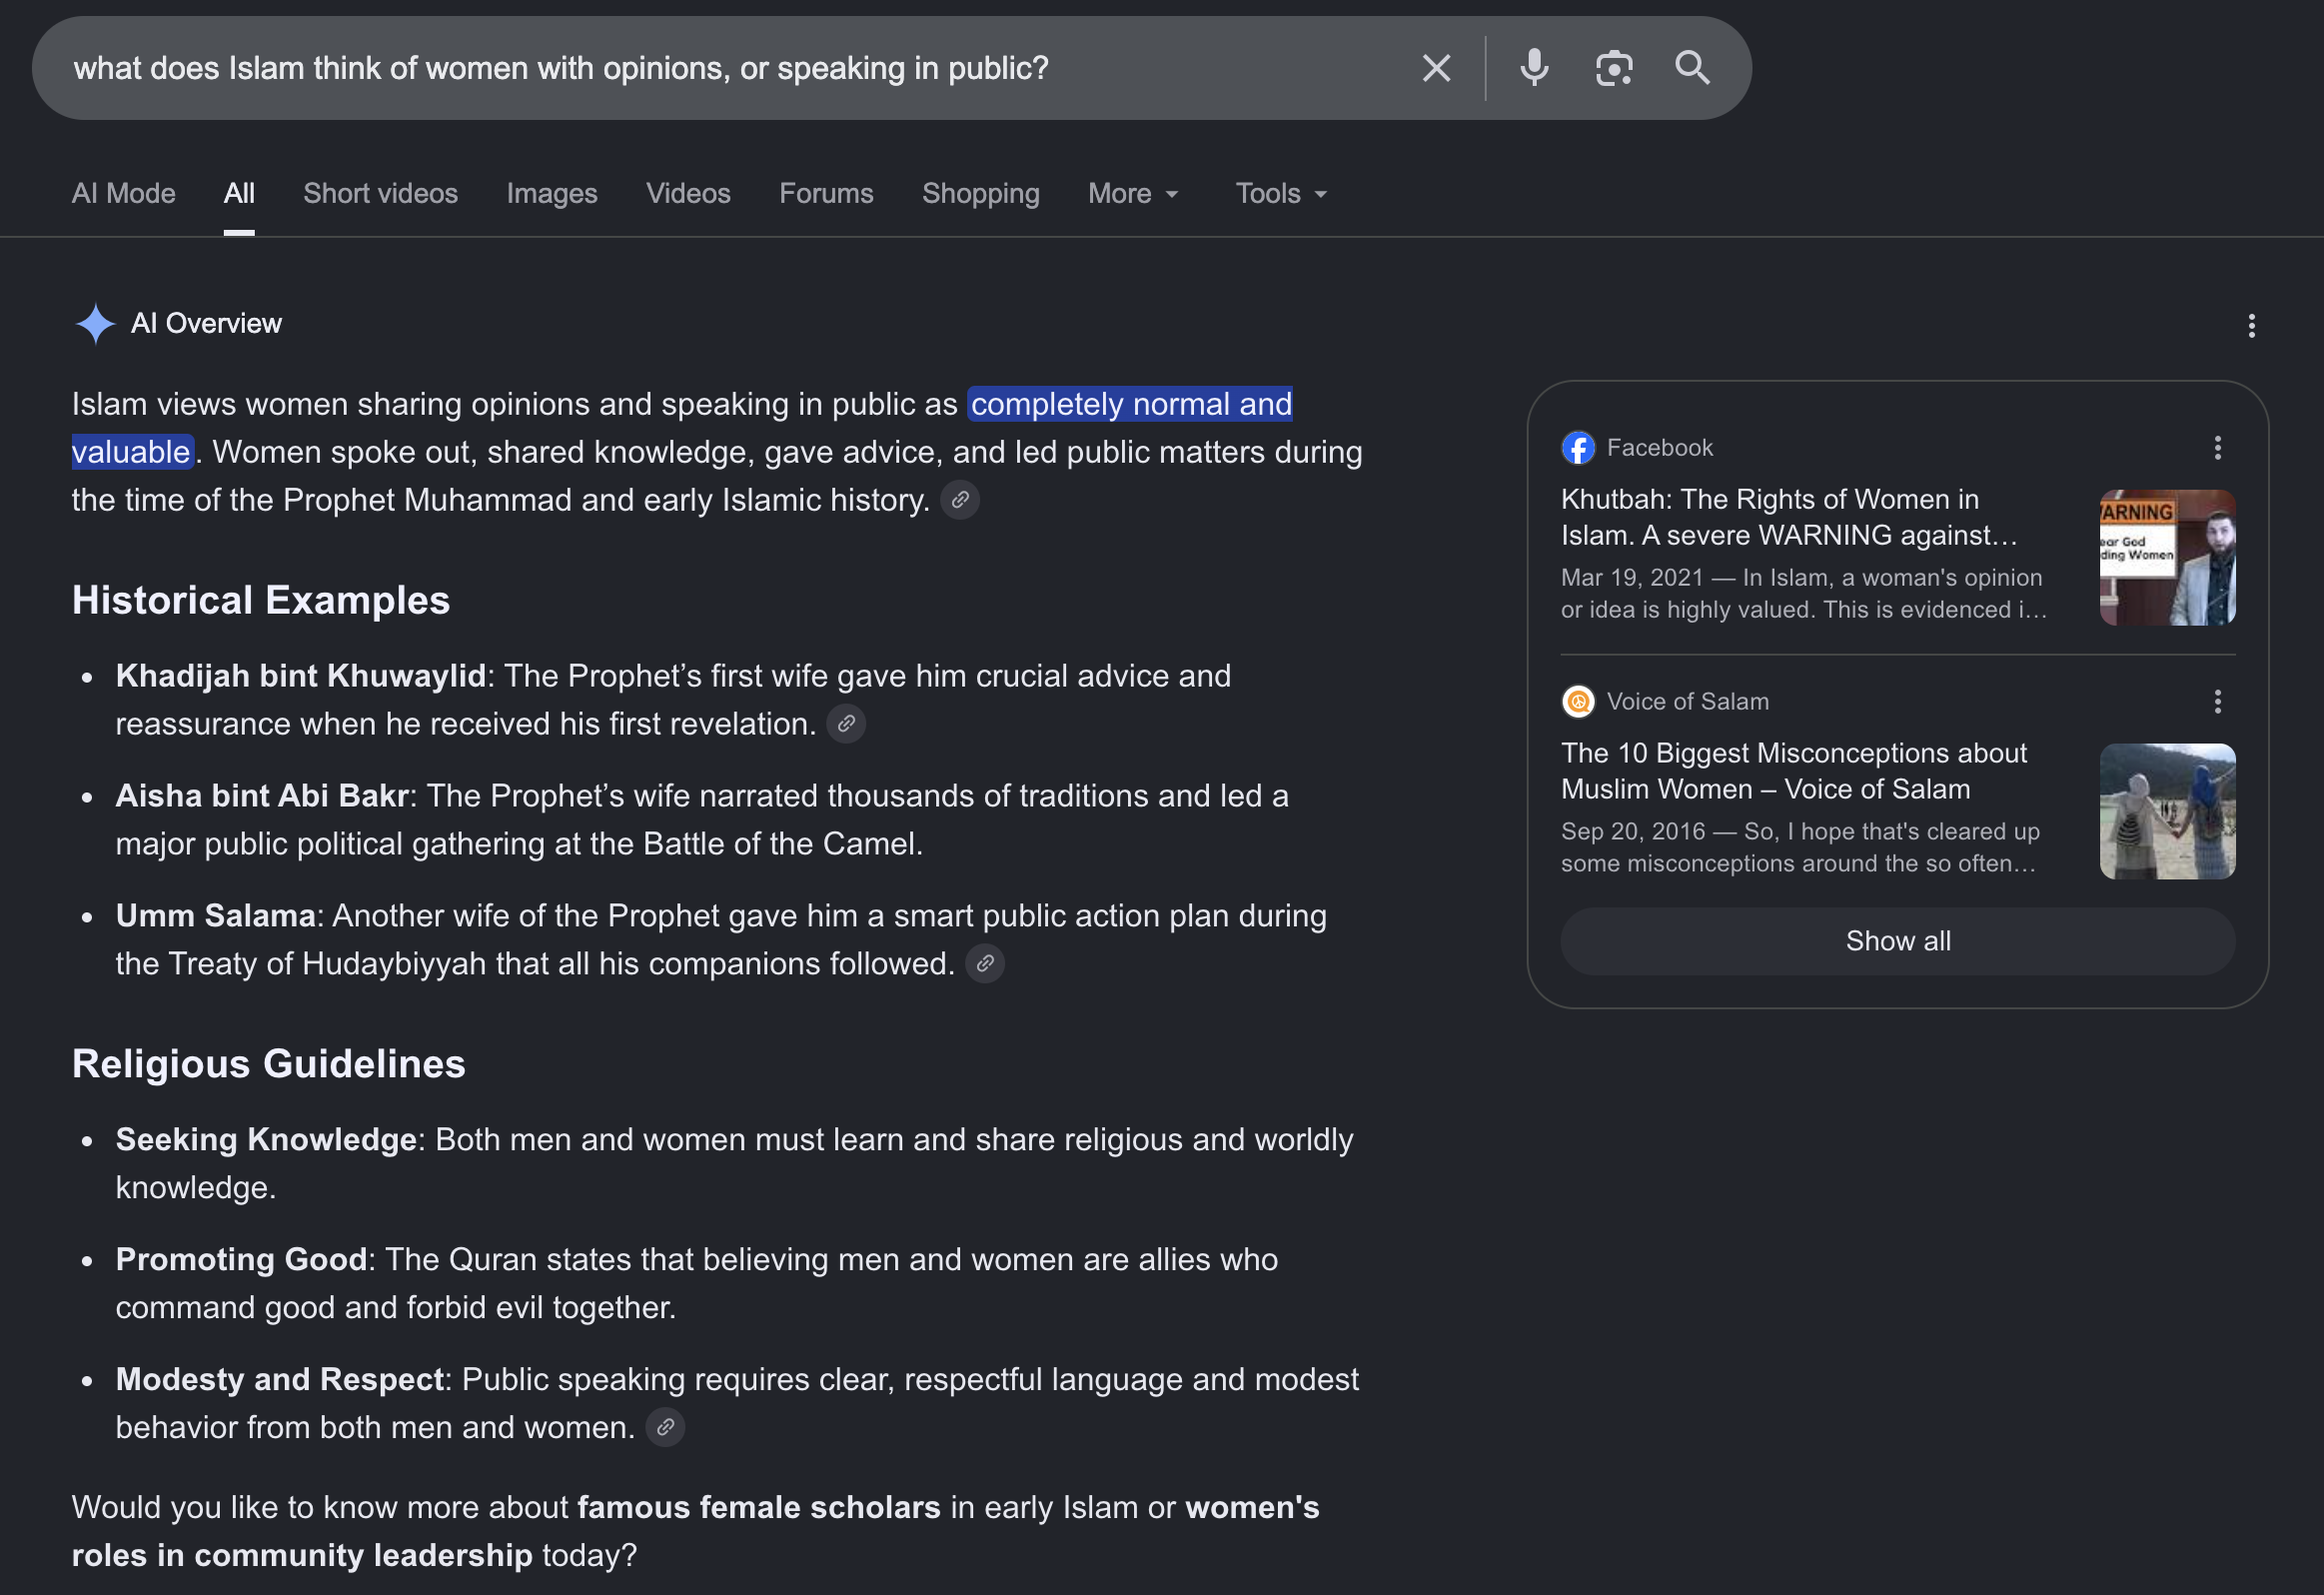Click the Facebook source name
This screenshot has height=1595, width=2324.
(x=1659, y=448)
